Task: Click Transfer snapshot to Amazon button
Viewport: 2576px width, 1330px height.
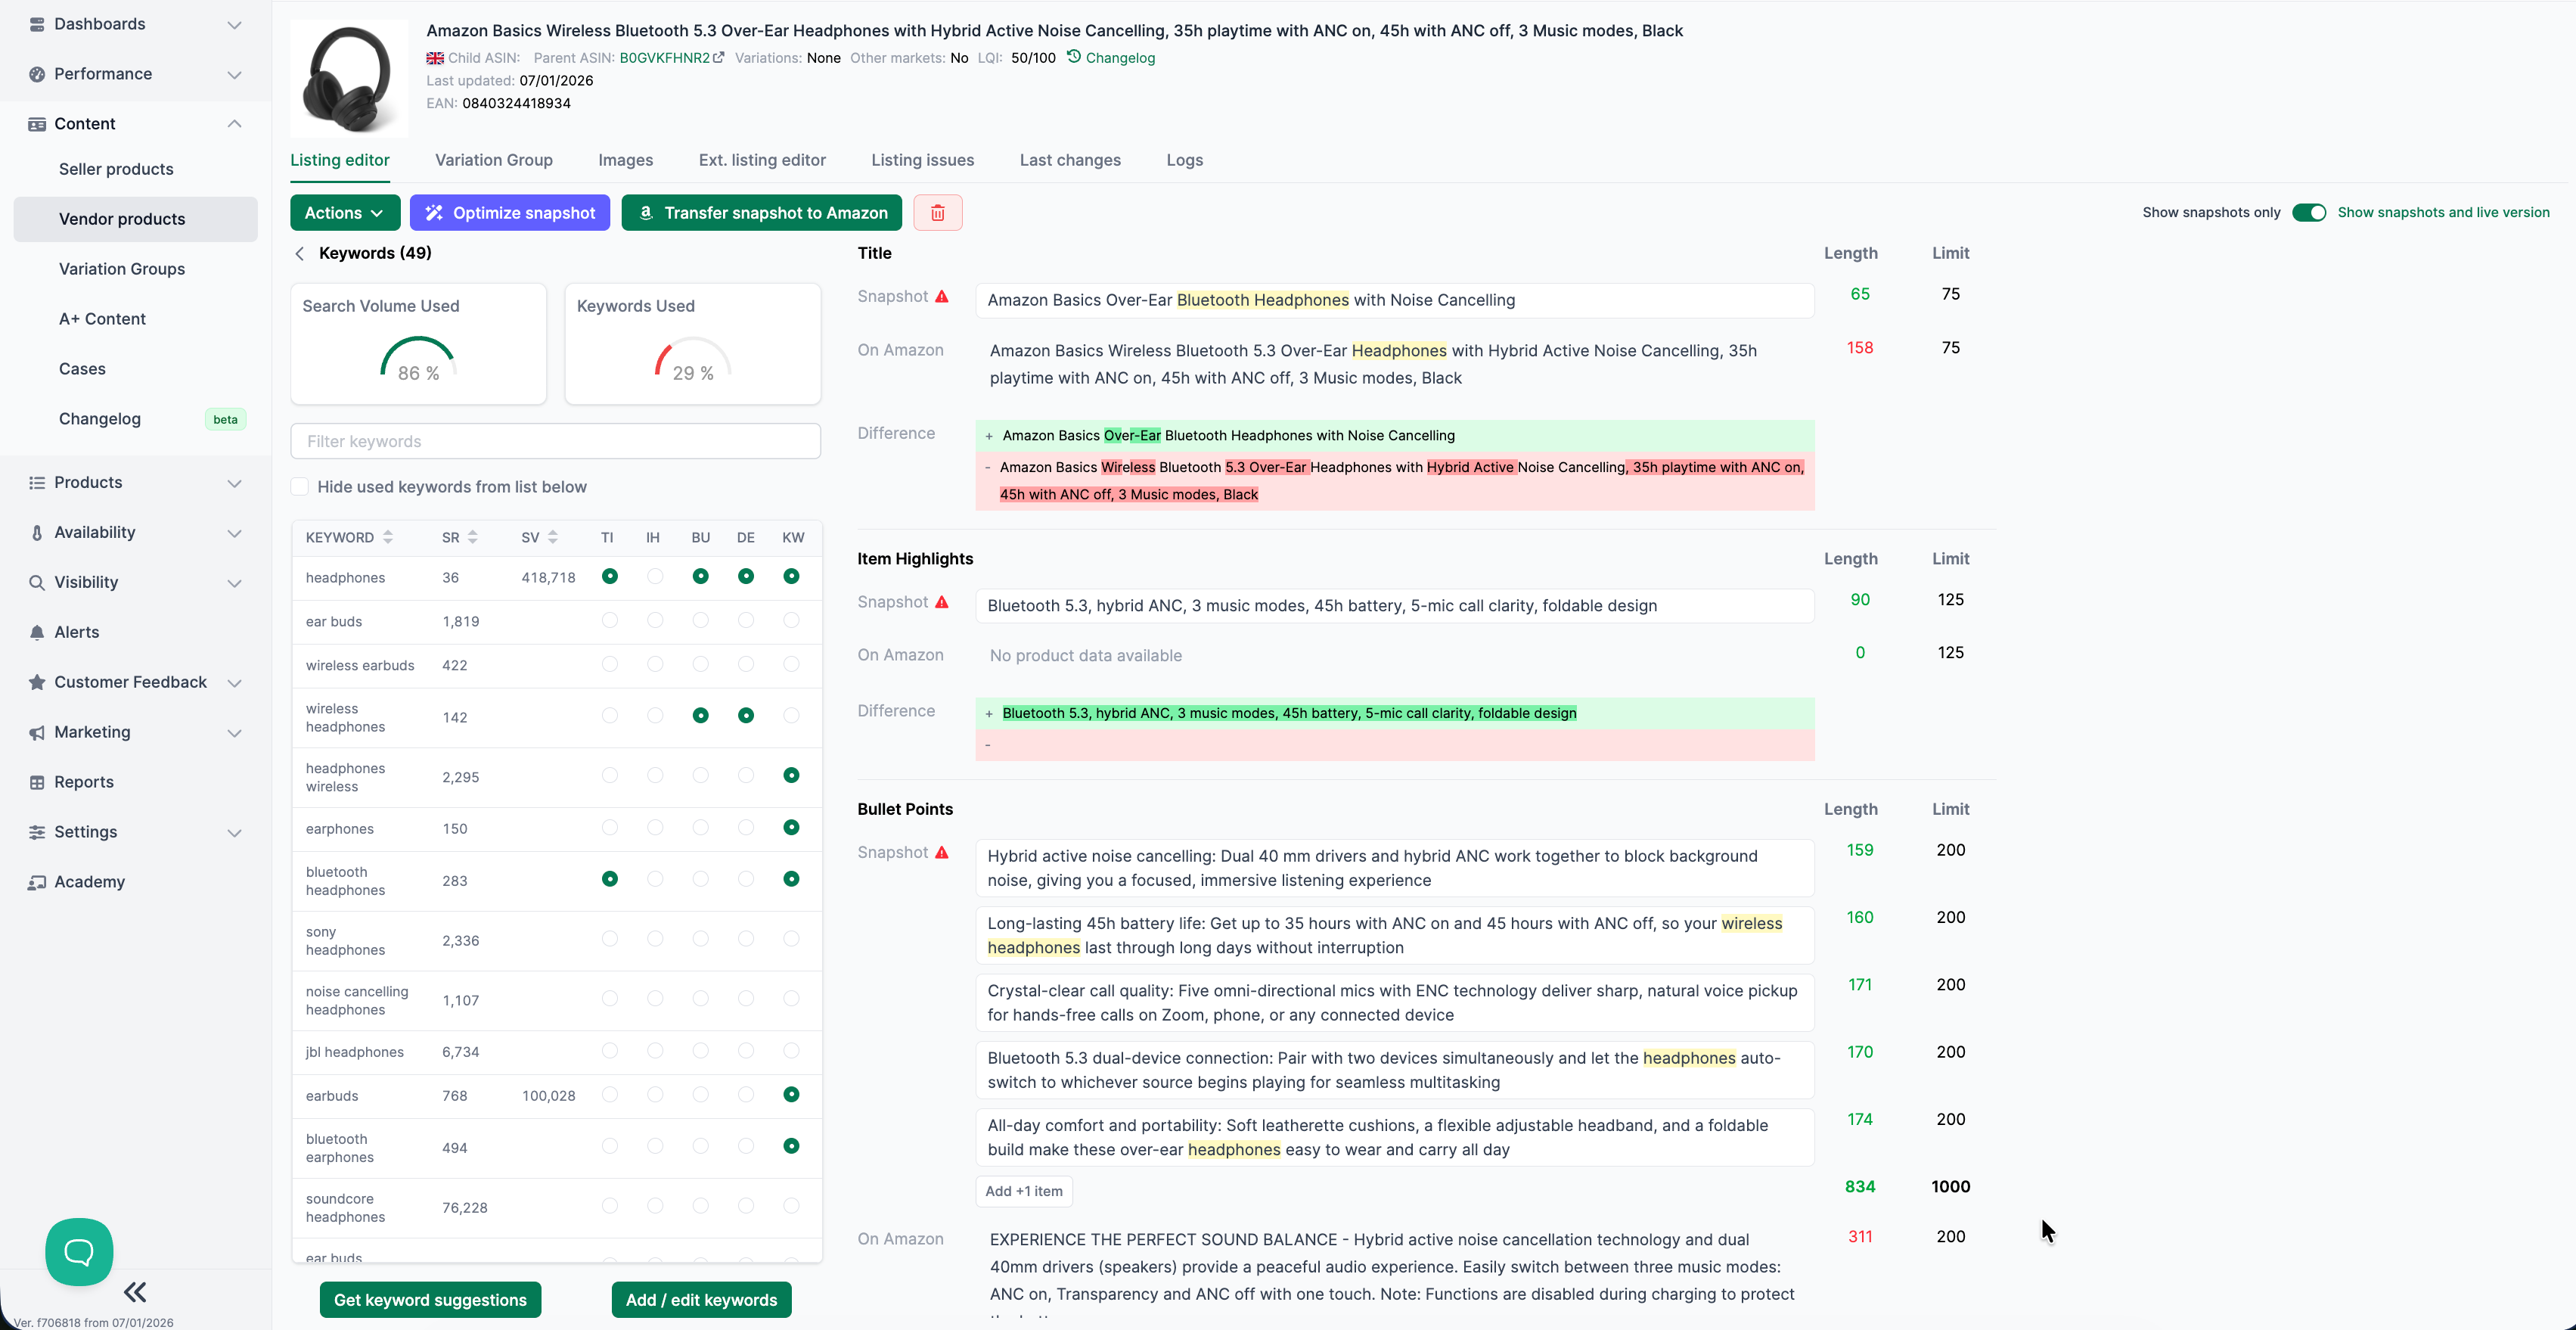Action: click(762, 213)
